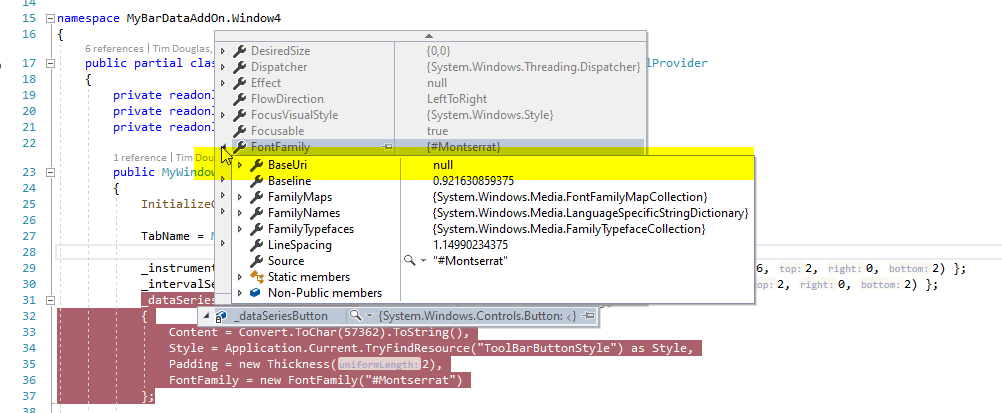Click the FontFamily property wrench icon
The image size is (1002, 413).
point(240,147)
